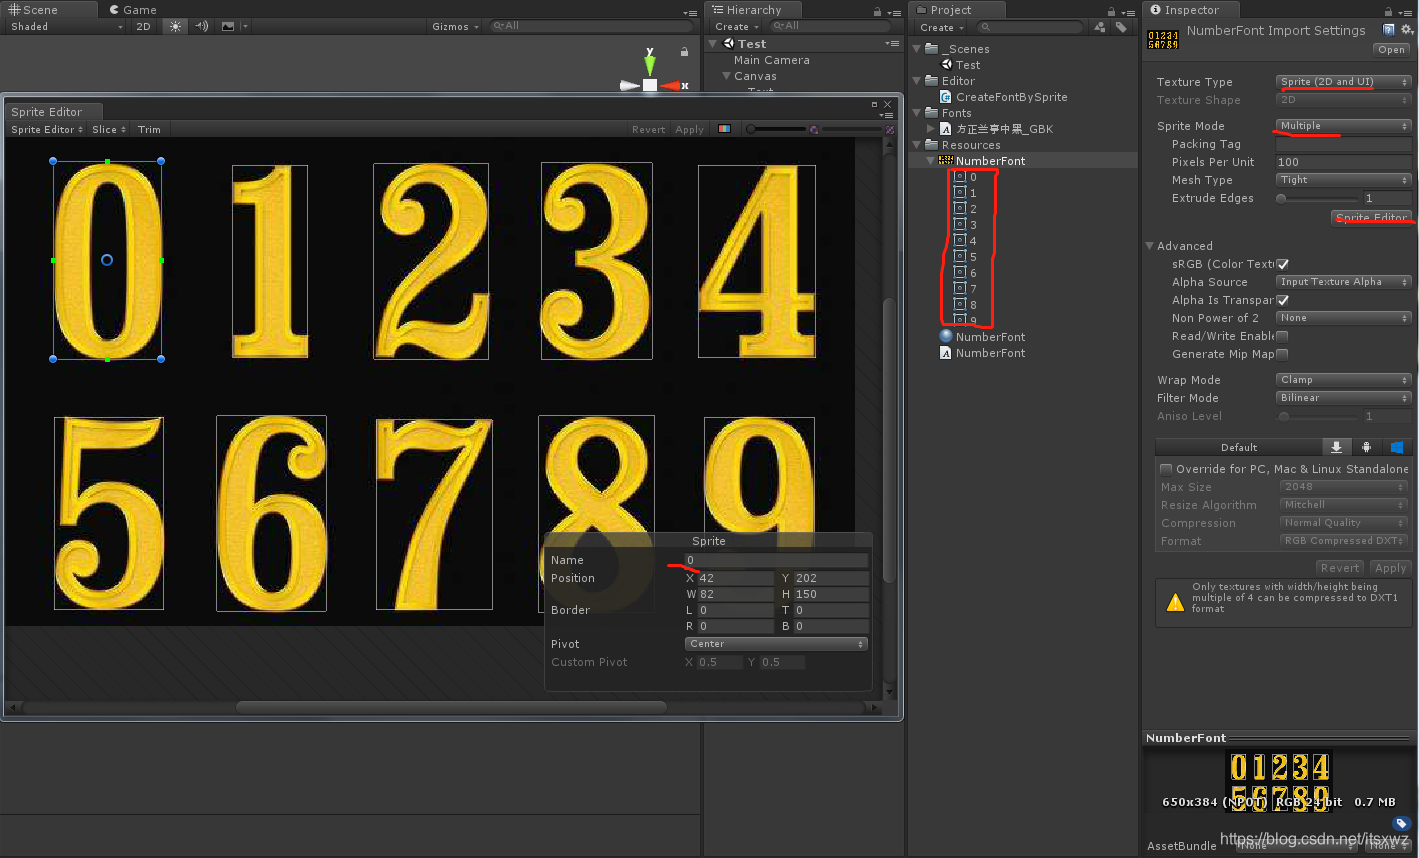Open Texture Type dropdown
1419x858 pixels.
pos(1344,82)
